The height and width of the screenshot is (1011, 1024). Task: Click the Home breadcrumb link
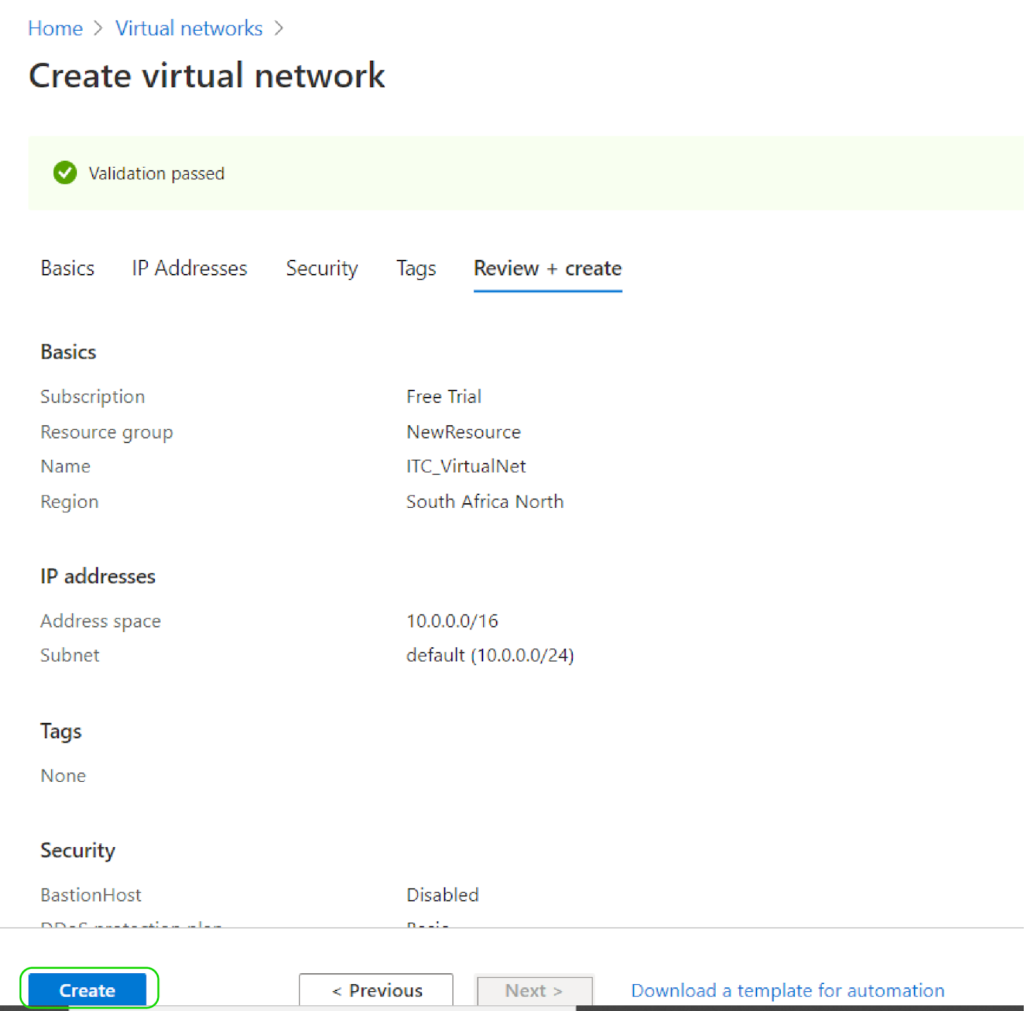(x=55, y=28)
